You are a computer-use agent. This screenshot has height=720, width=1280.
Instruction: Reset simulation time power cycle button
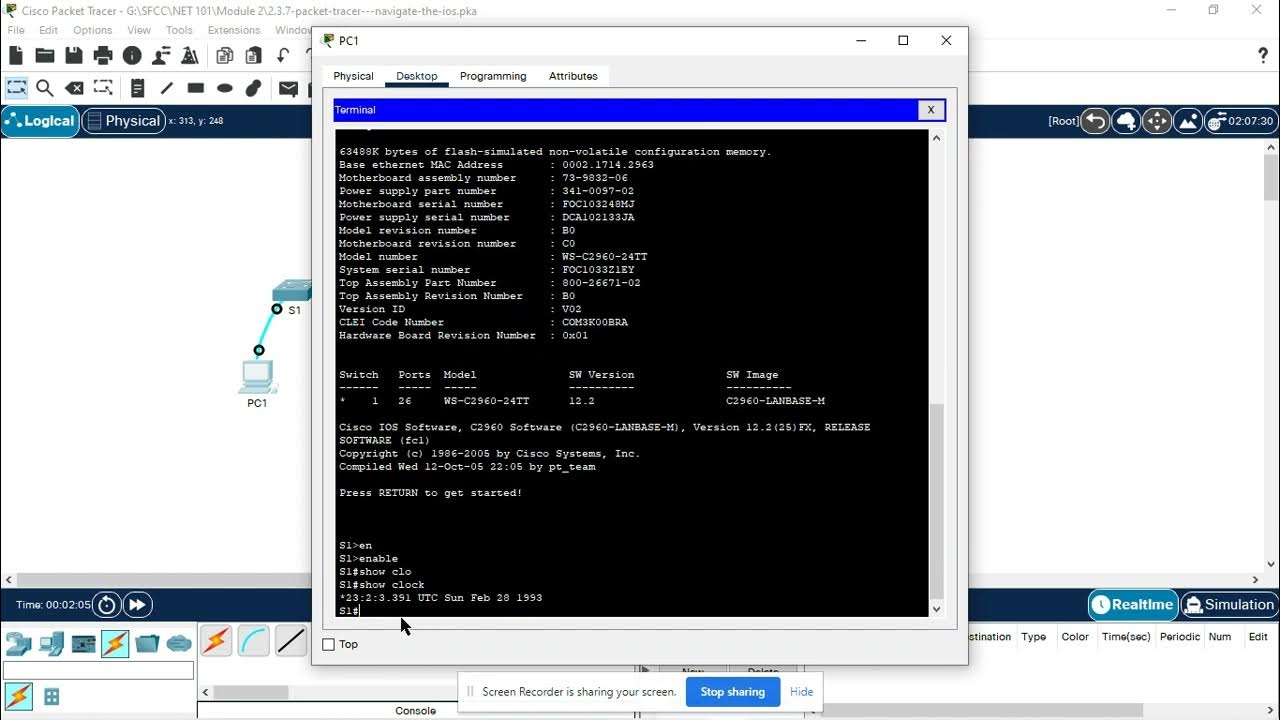click(106, 604)
